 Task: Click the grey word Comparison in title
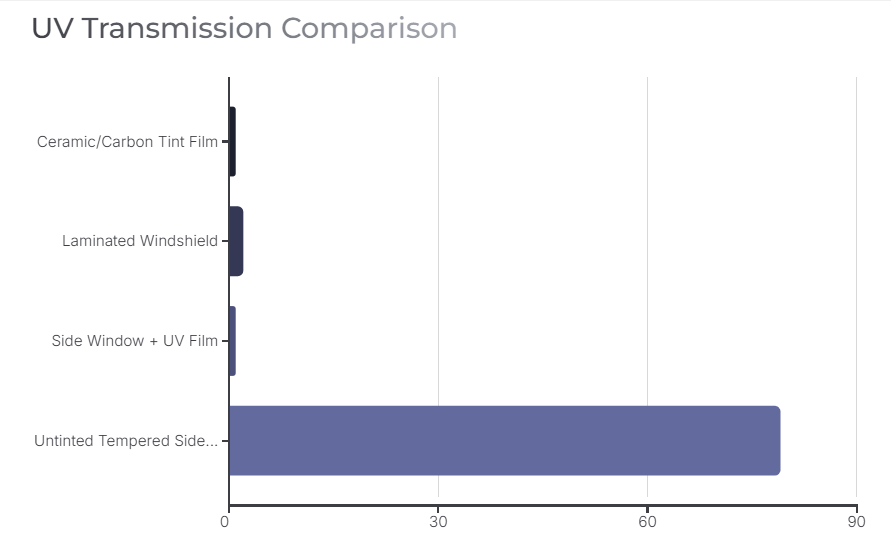pyautogui.click(x=367, y=29)
